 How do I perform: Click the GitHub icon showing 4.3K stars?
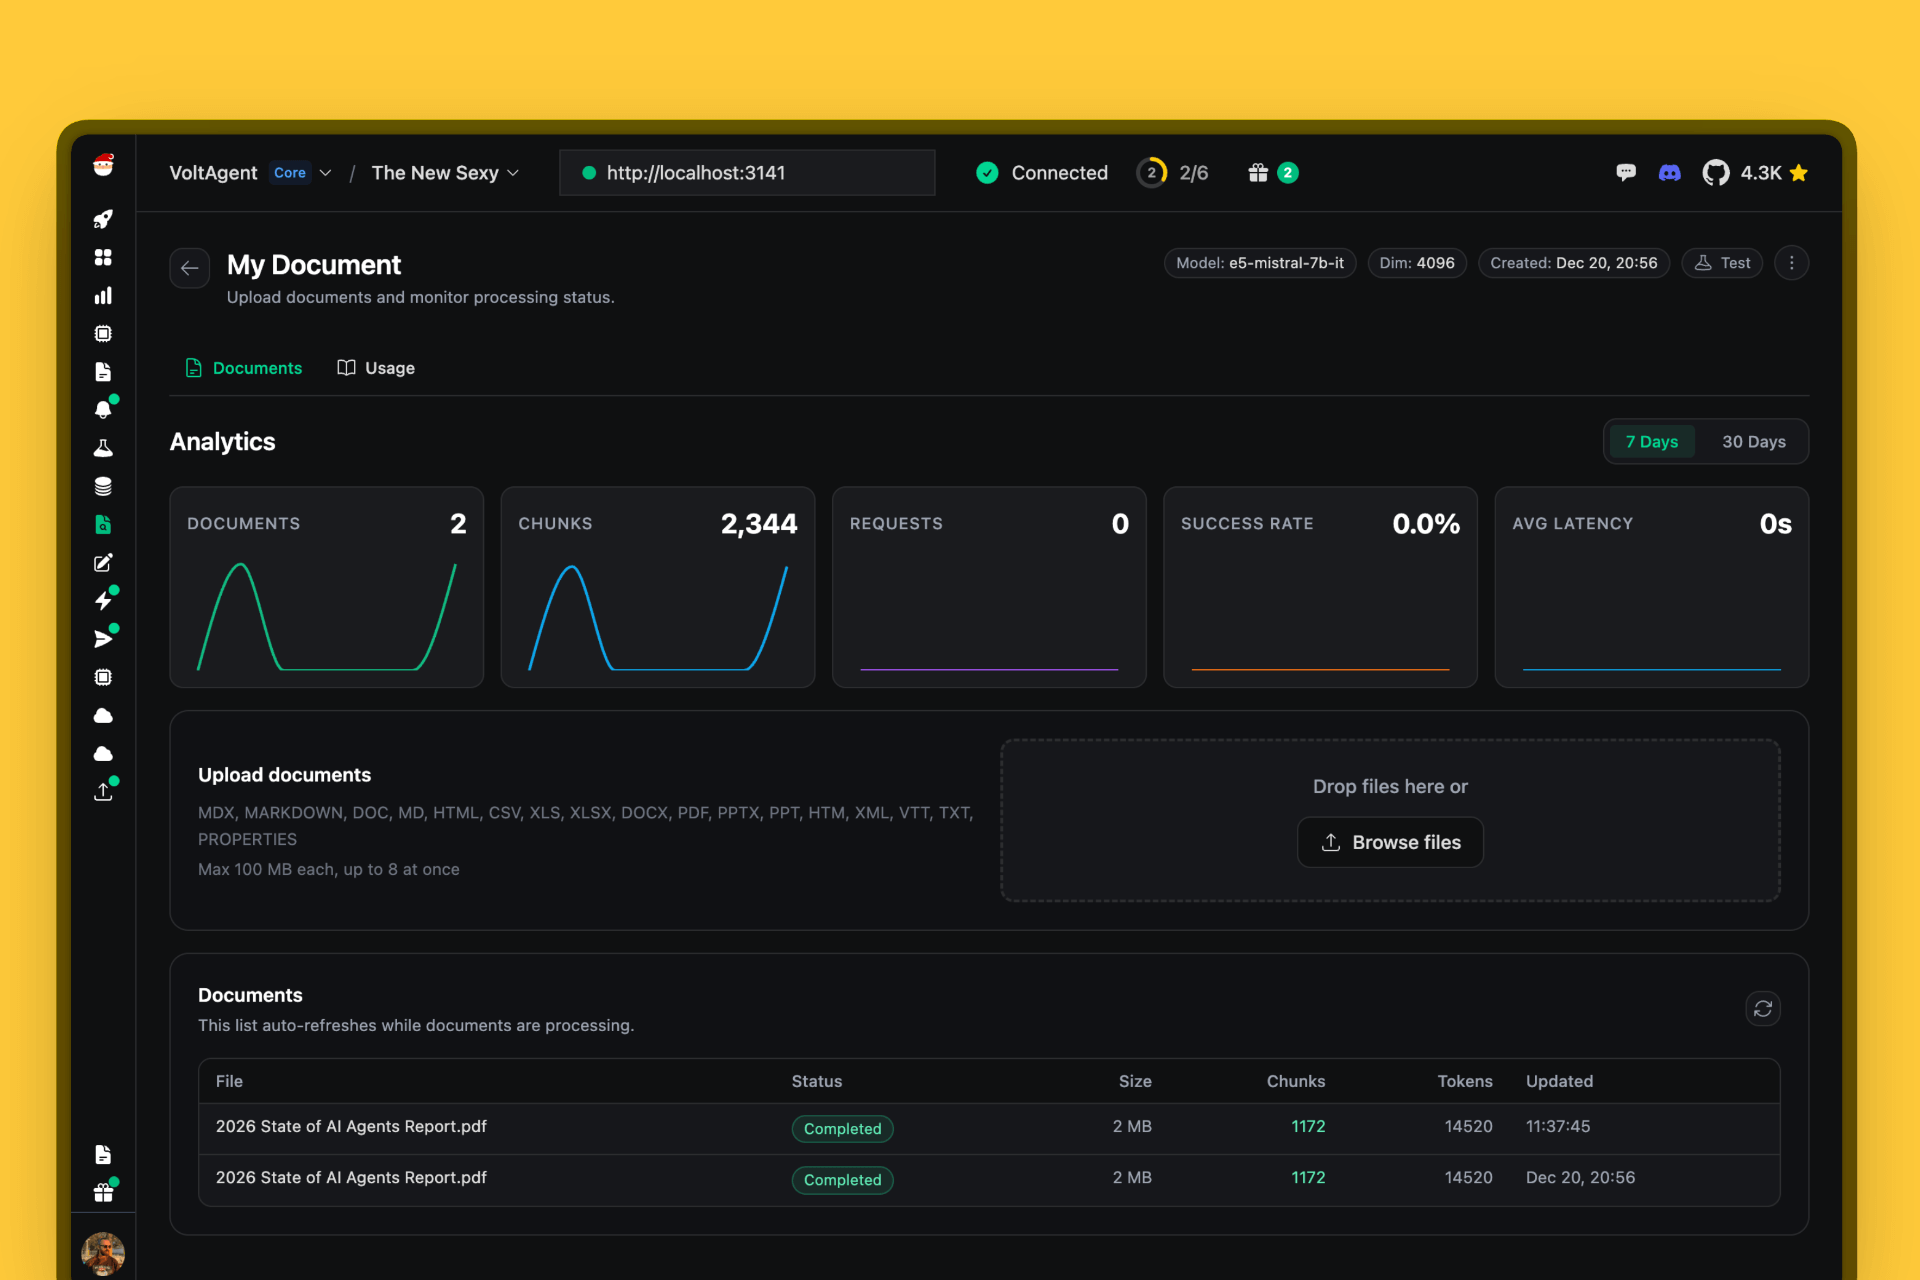point(1716,172)
